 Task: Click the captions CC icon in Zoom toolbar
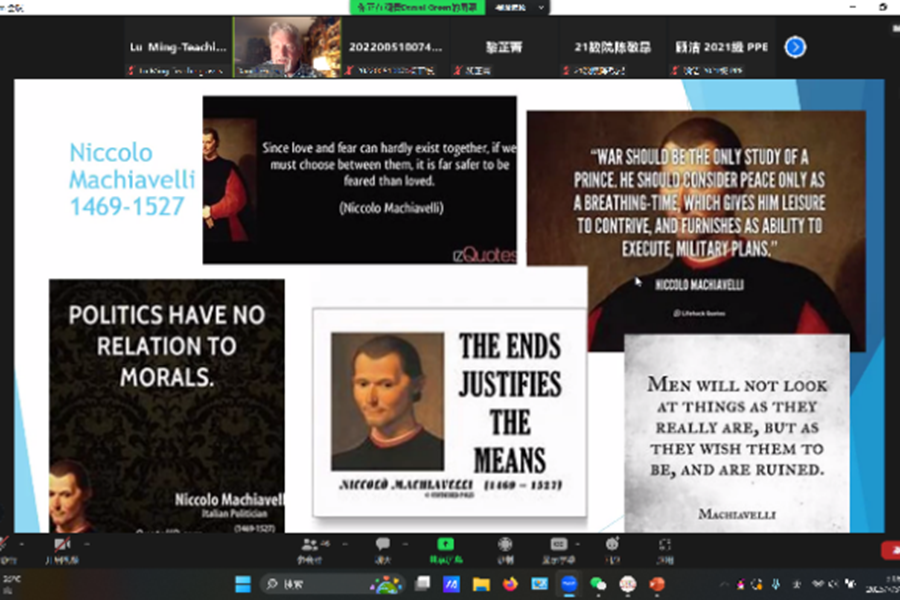pyautogui.click(x=558, y=544)
